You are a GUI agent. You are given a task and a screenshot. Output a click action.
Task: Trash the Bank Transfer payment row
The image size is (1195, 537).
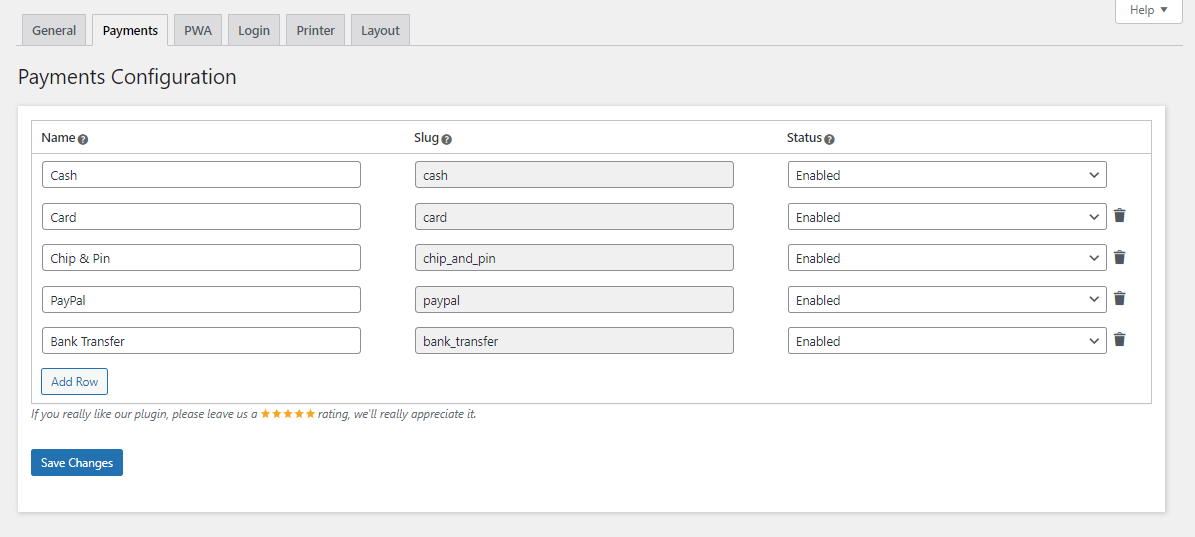1120,340
